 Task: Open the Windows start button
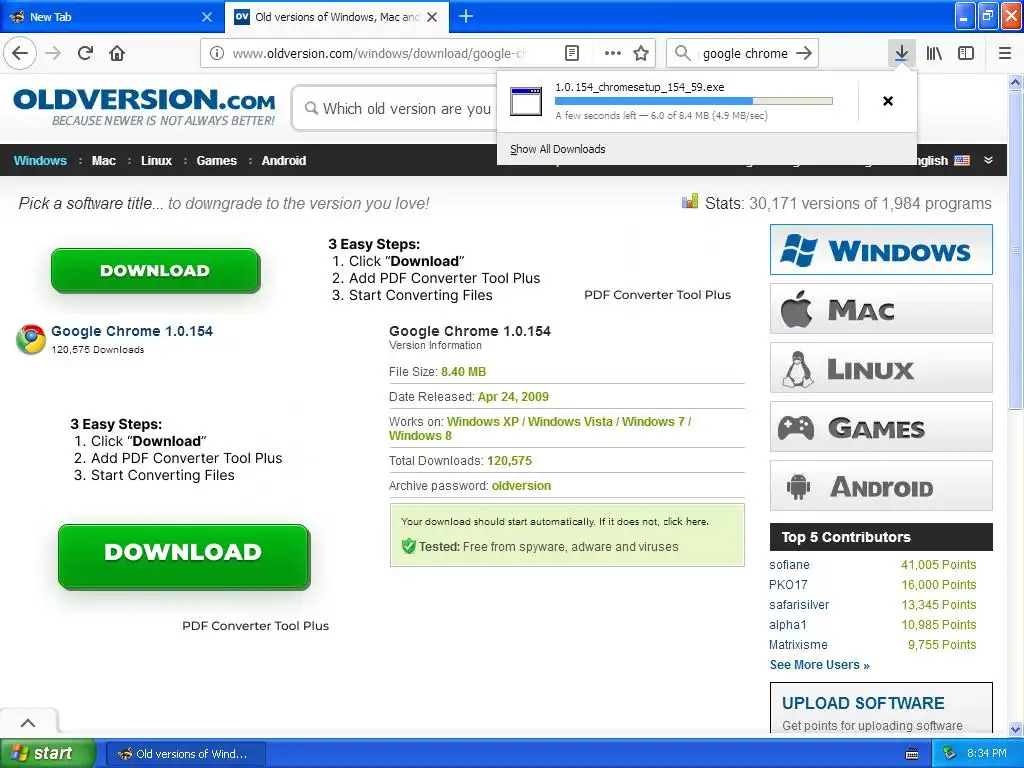pos(47,753)
